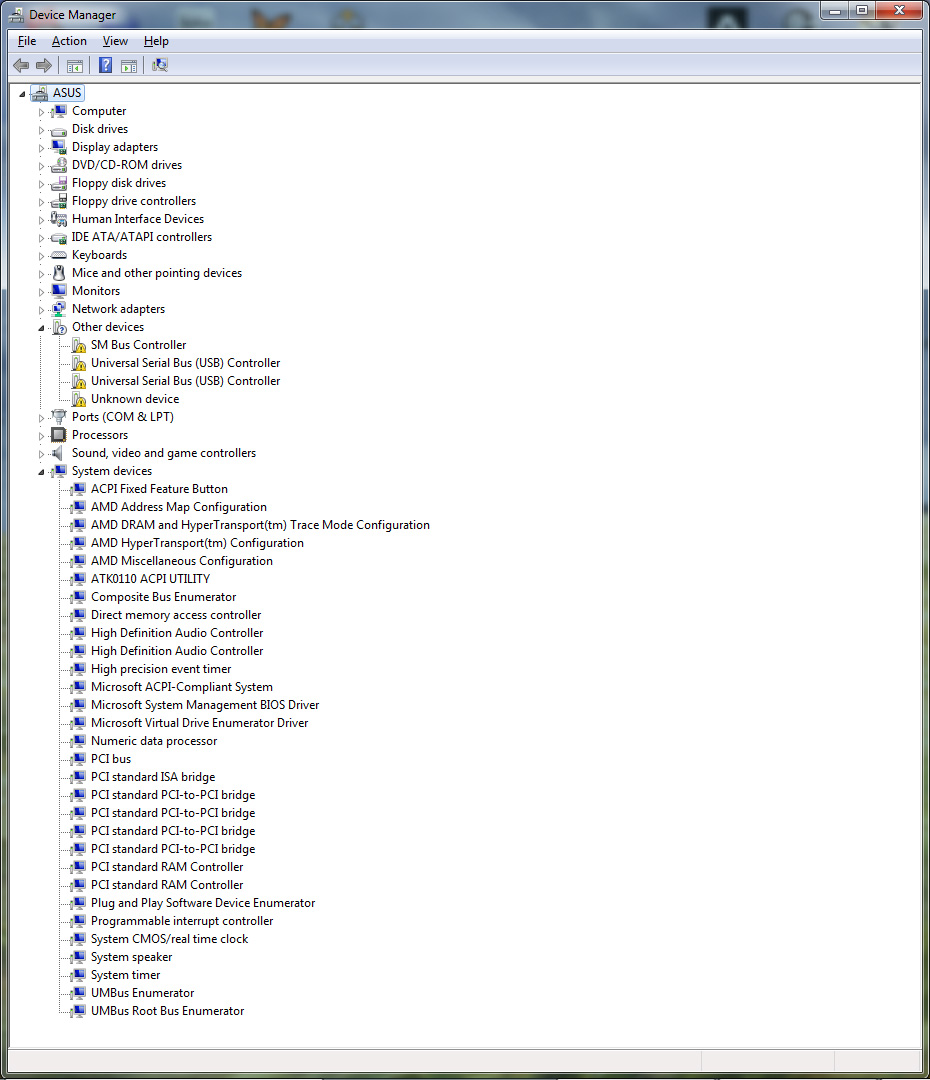The height and width of the screenshot is (1080, 930).
Task: Select System CMOS/real time clock
Action: [169, 939]
